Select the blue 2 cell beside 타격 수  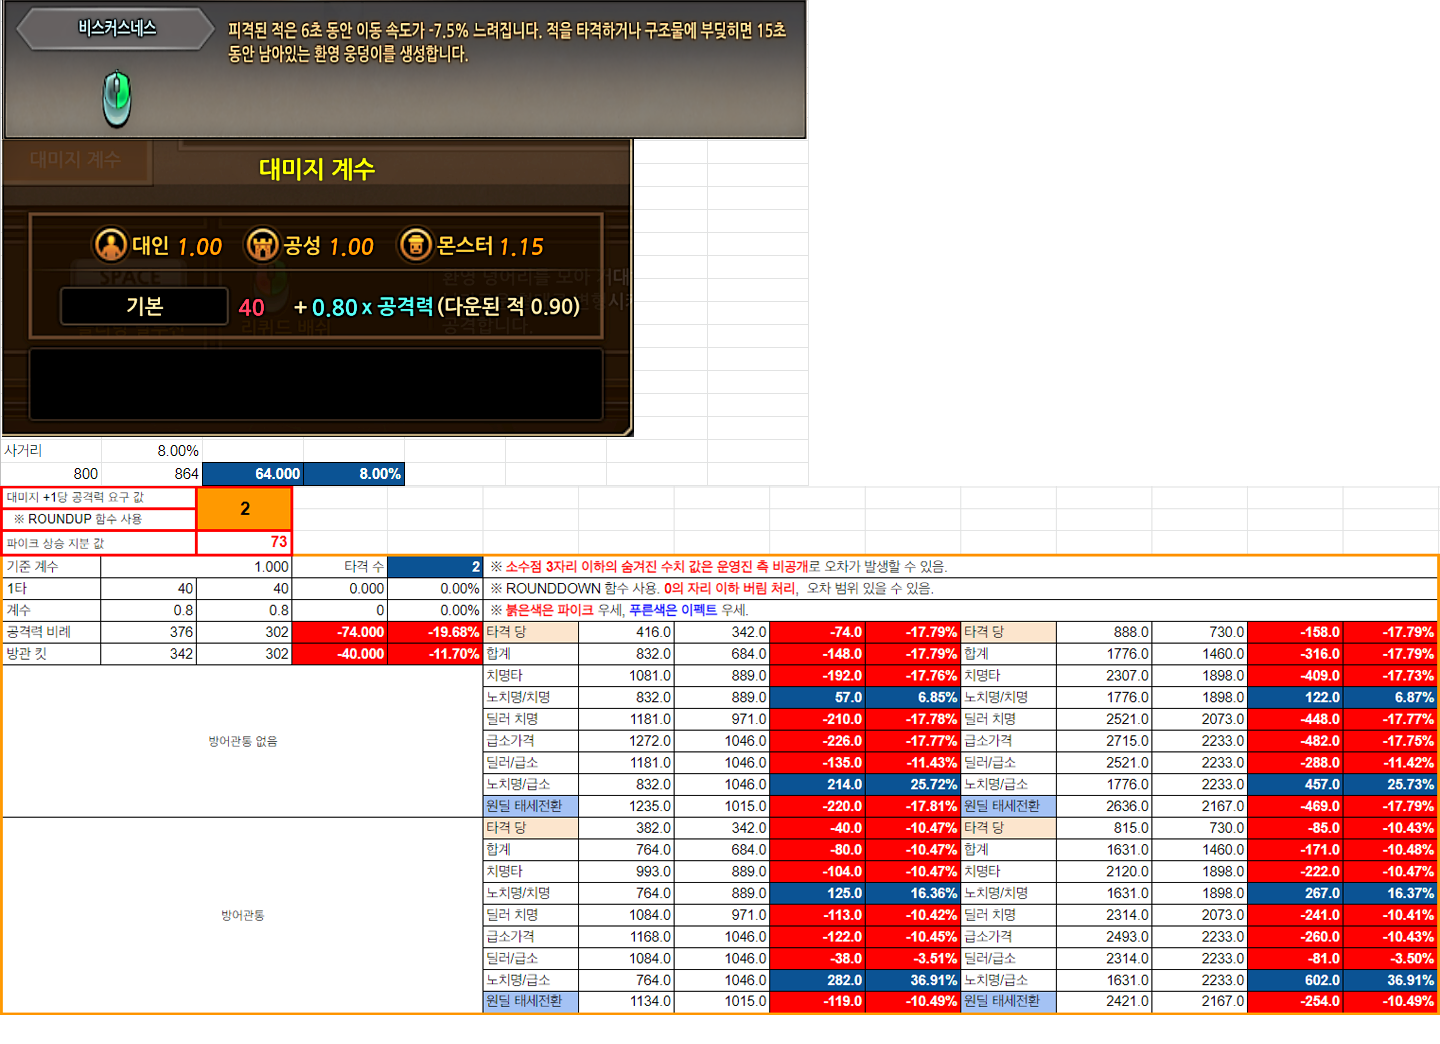tap(435, 566)
